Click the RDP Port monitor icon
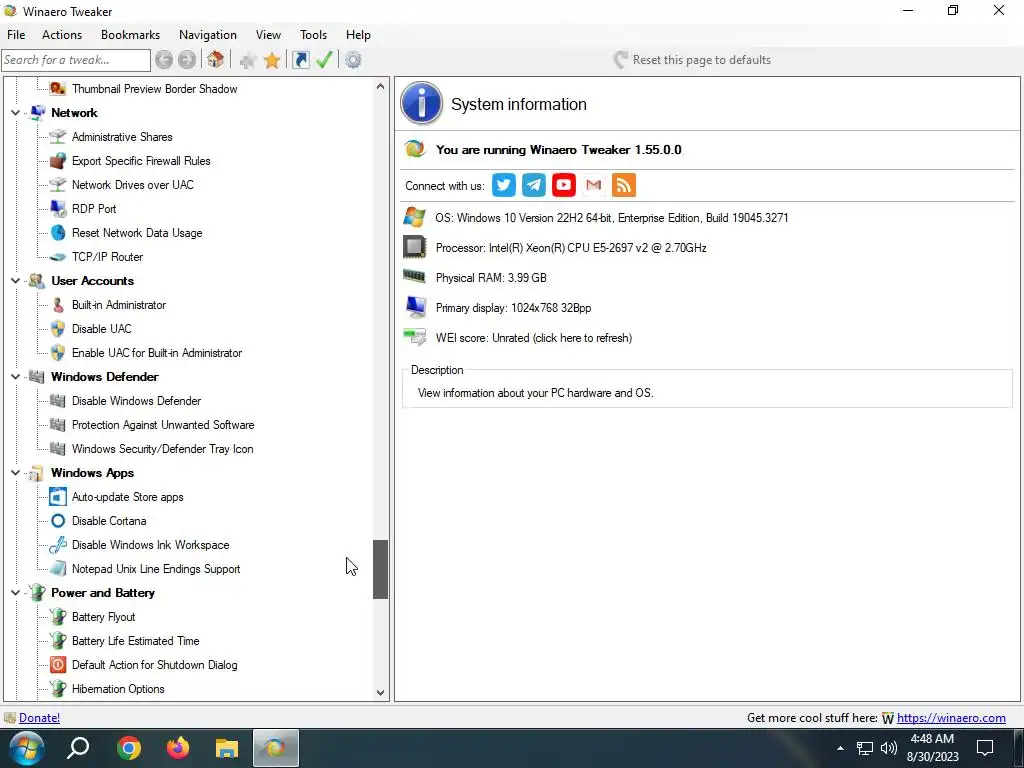This screenshot has height=768, width=1024. pos(58,209)
